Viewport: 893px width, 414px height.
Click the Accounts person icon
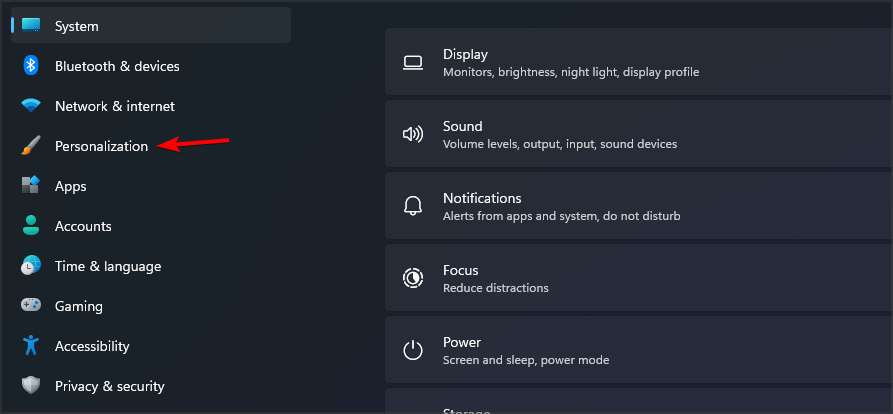(31, 226)
